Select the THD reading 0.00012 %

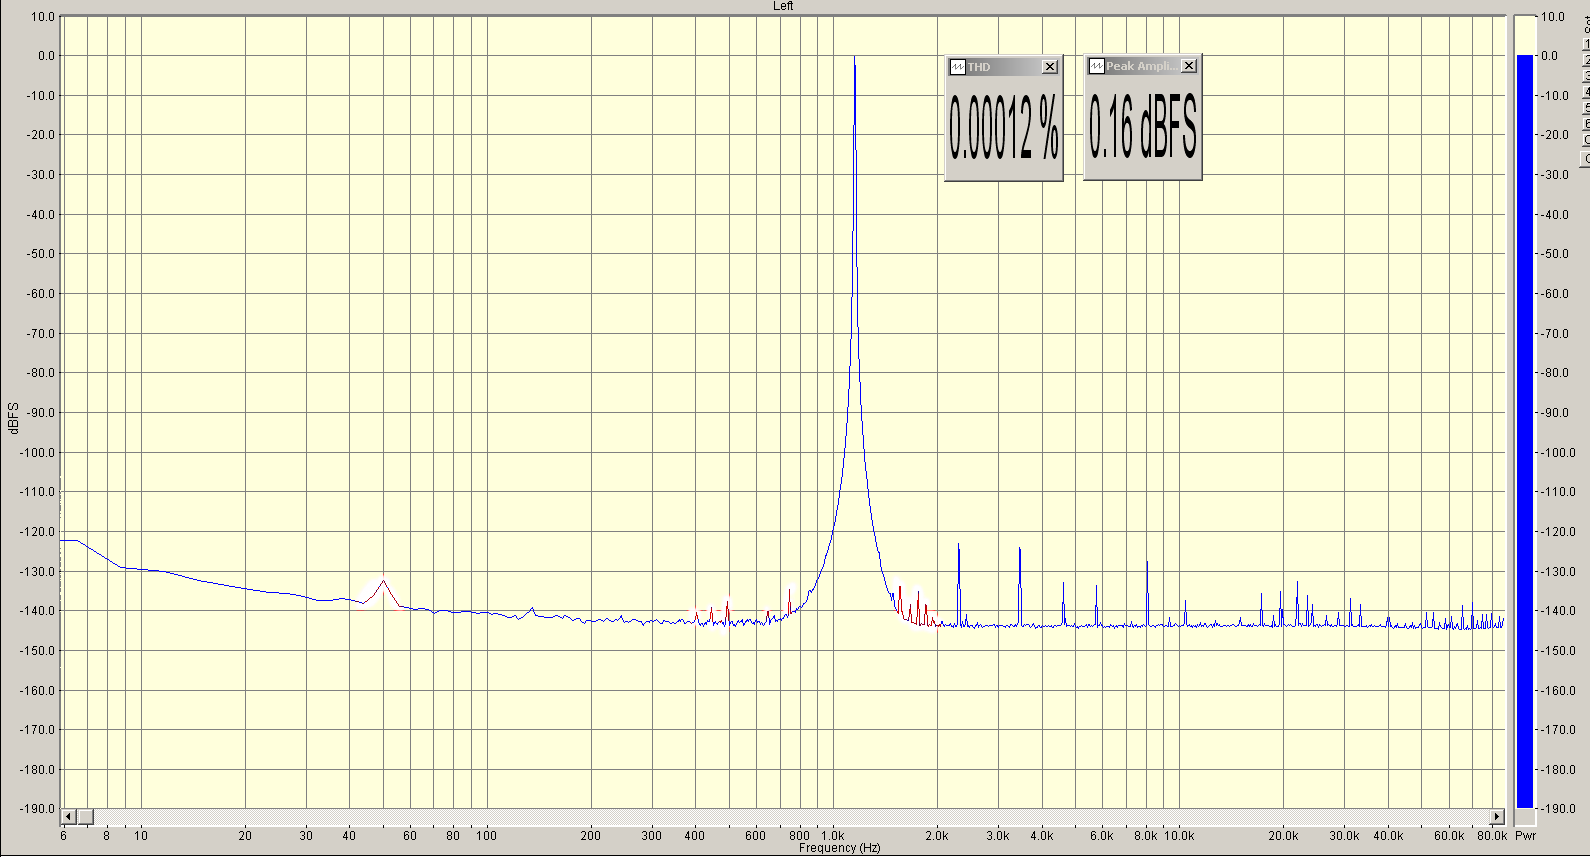[x=1003, y=128]
